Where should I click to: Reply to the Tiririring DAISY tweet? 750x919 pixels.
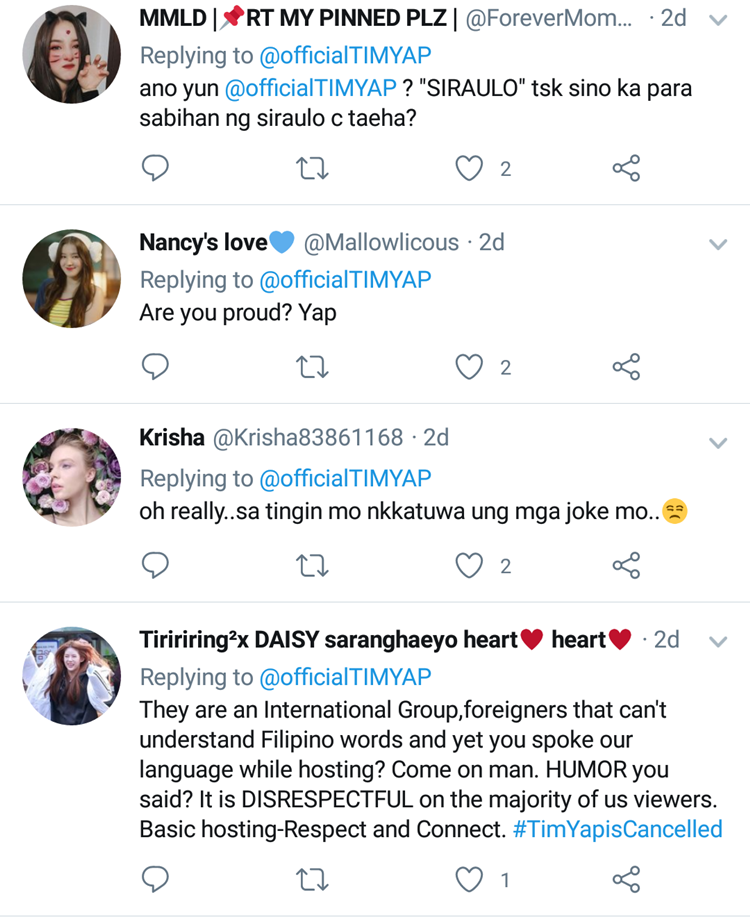(x=155, y=880)
